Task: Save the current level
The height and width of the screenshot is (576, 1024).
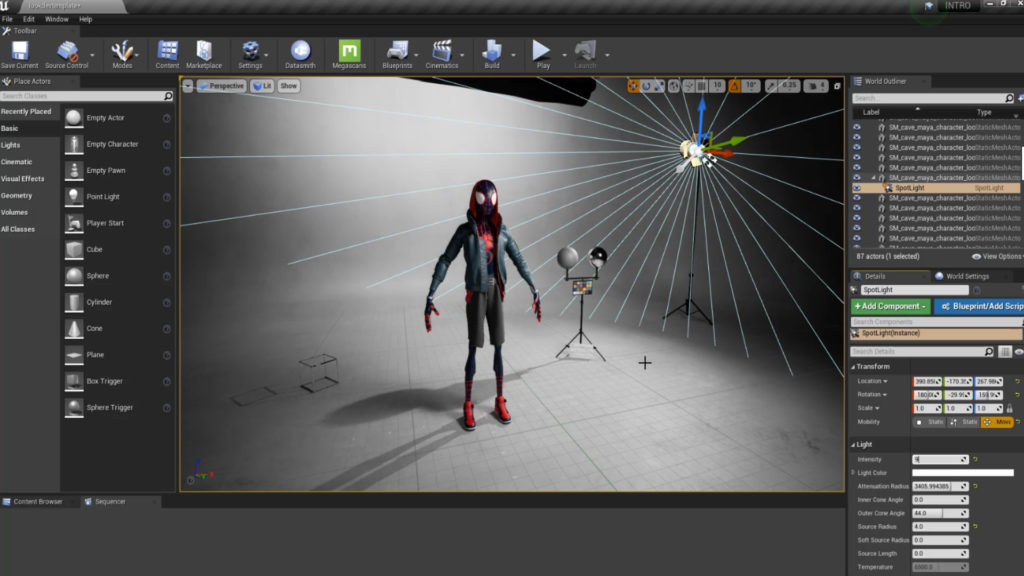Action: point(18,50)
